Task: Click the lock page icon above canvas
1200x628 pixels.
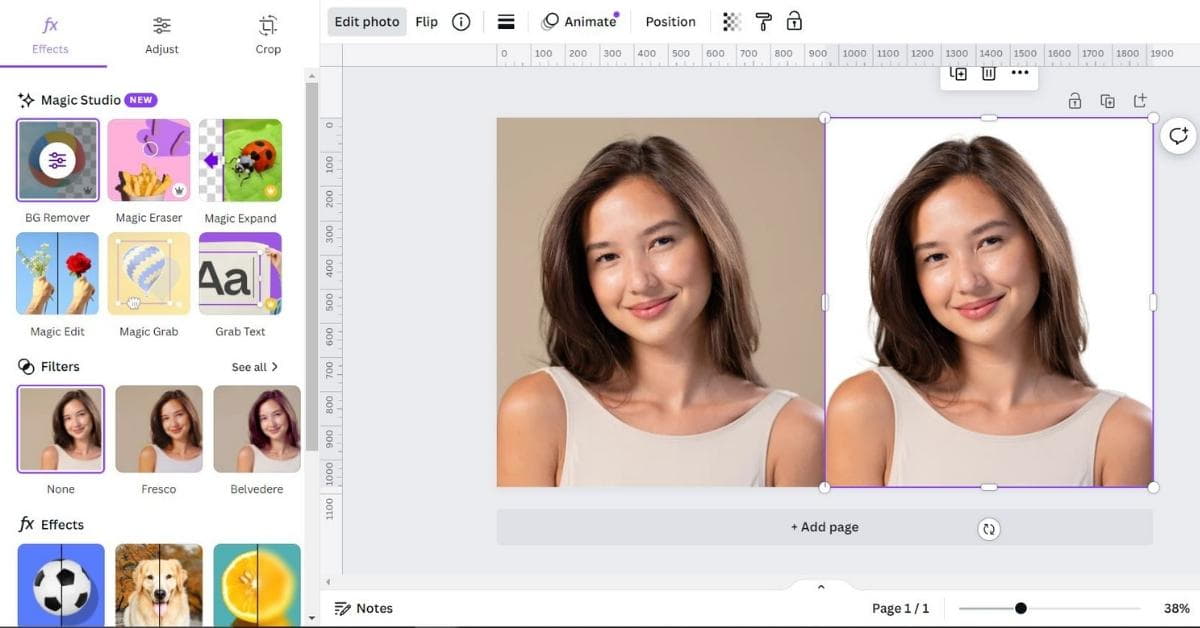Action: [1074, 101]
